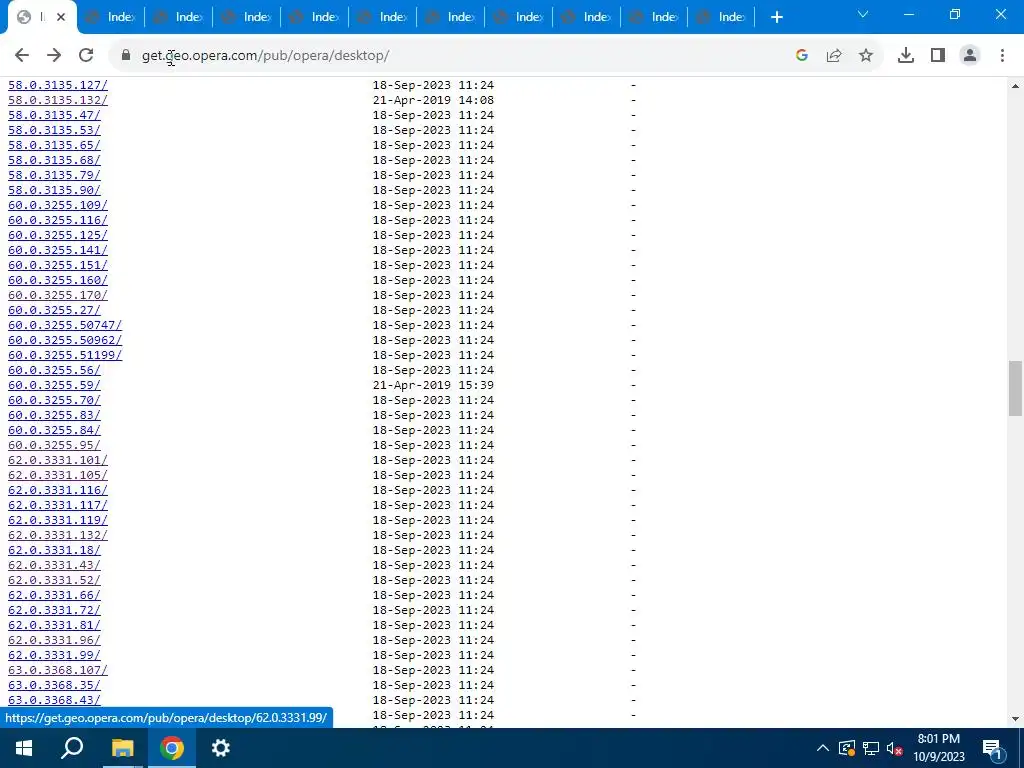Reload the current page
Screen dimensions: 1024x768
(x=86, y=56)
